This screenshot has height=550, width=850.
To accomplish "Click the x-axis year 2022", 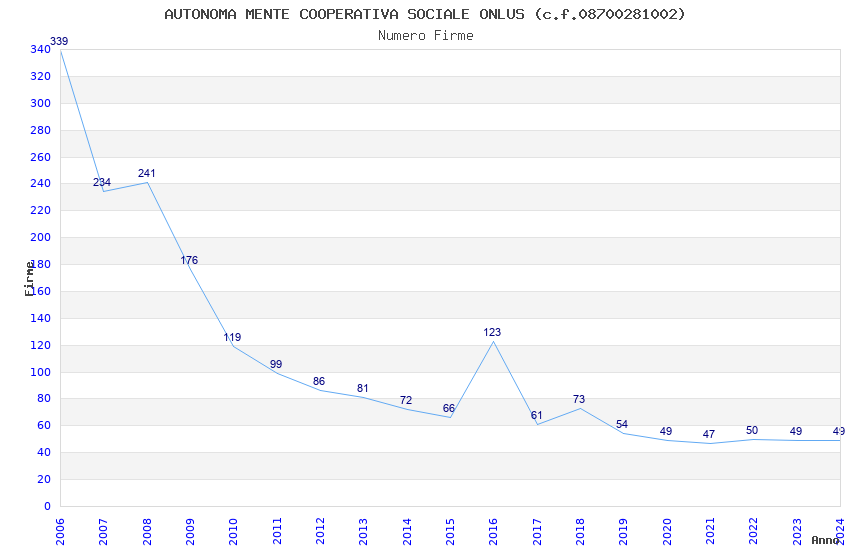I will click(x=754, y=532).
